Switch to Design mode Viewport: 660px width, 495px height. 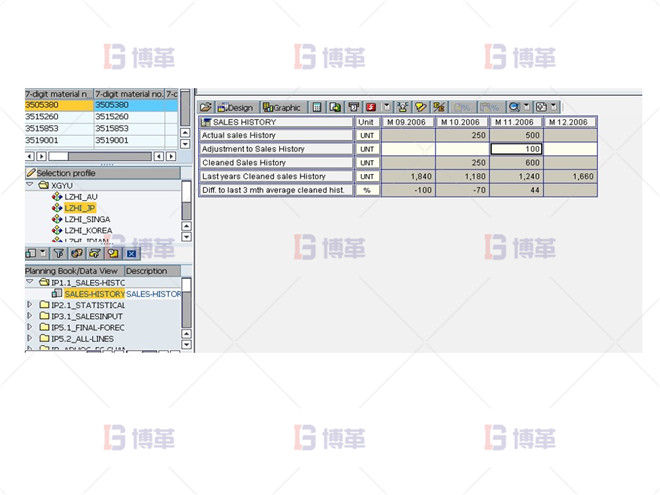(x=235, y=107)
